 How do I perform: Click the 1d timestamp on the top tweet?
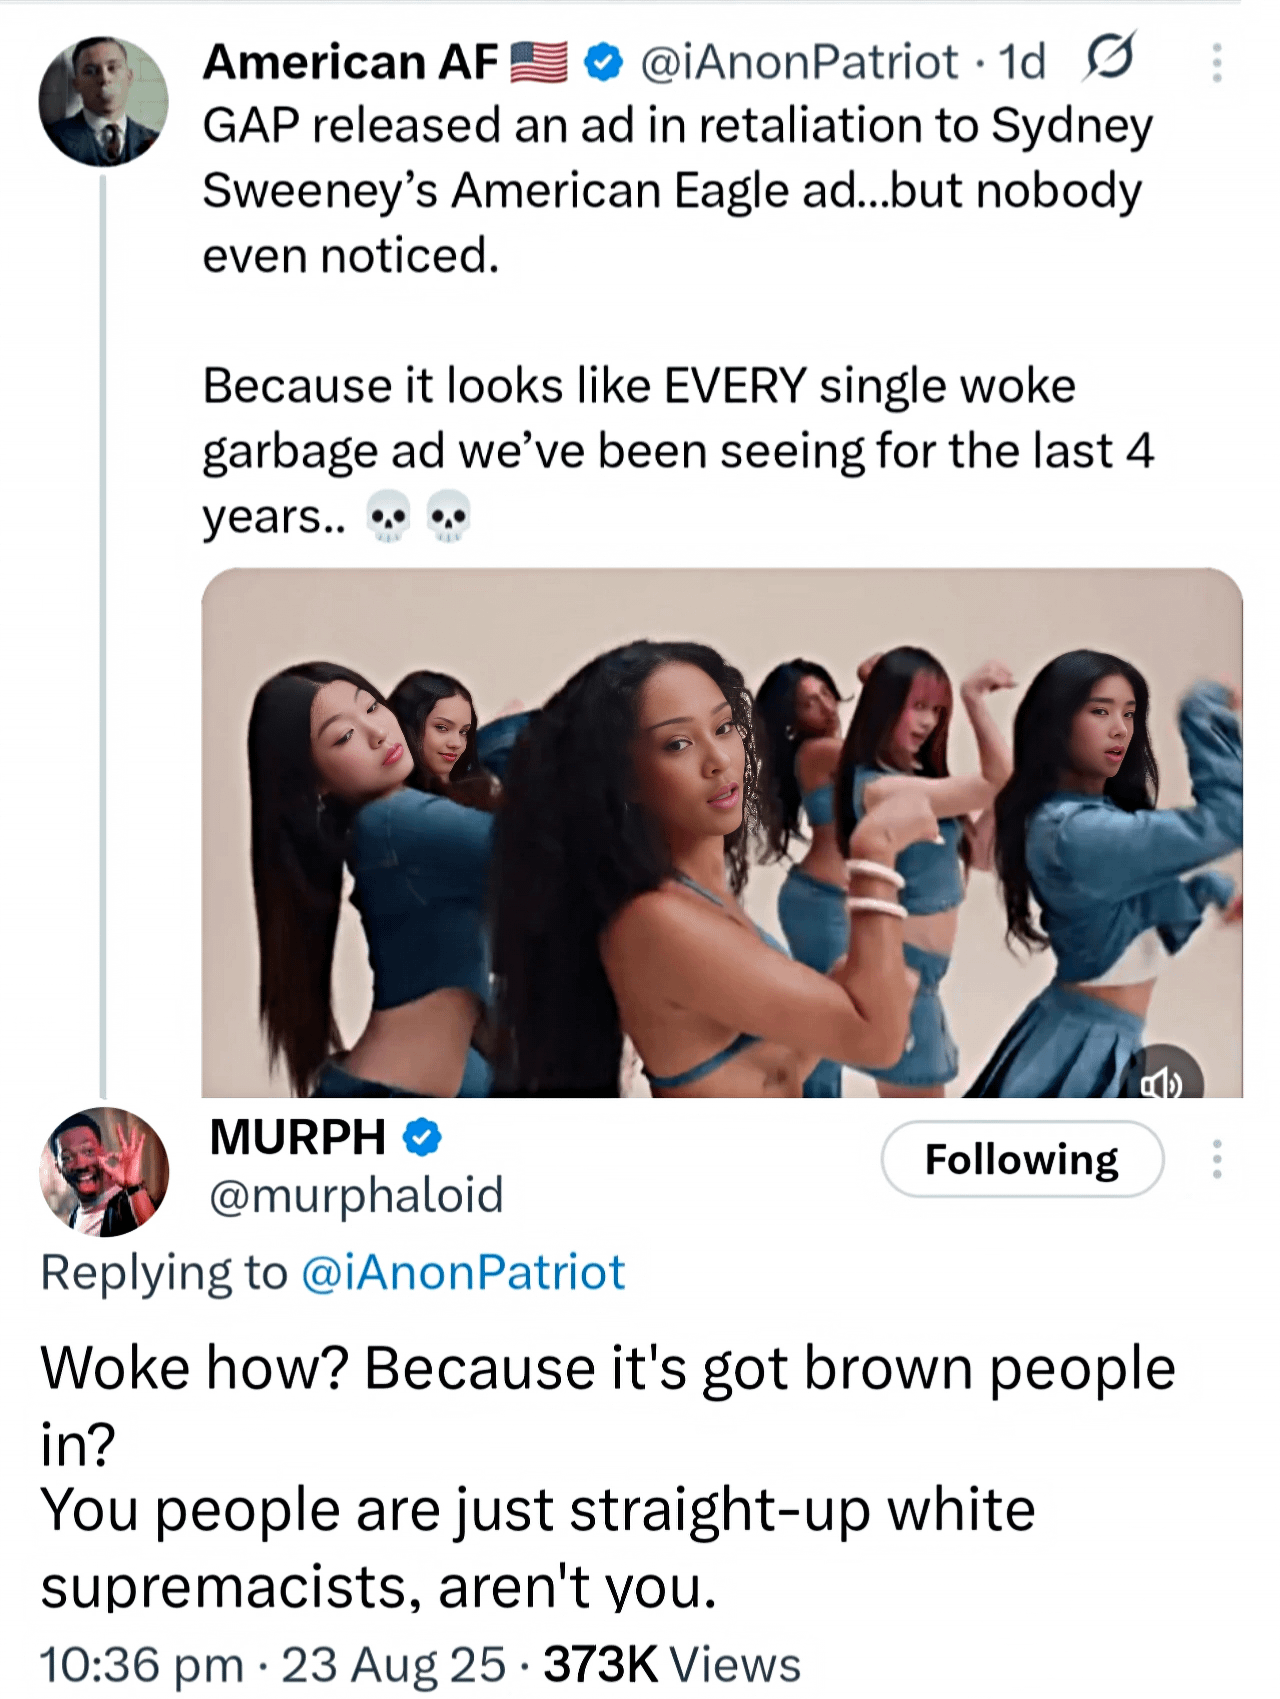[1022, 62]
